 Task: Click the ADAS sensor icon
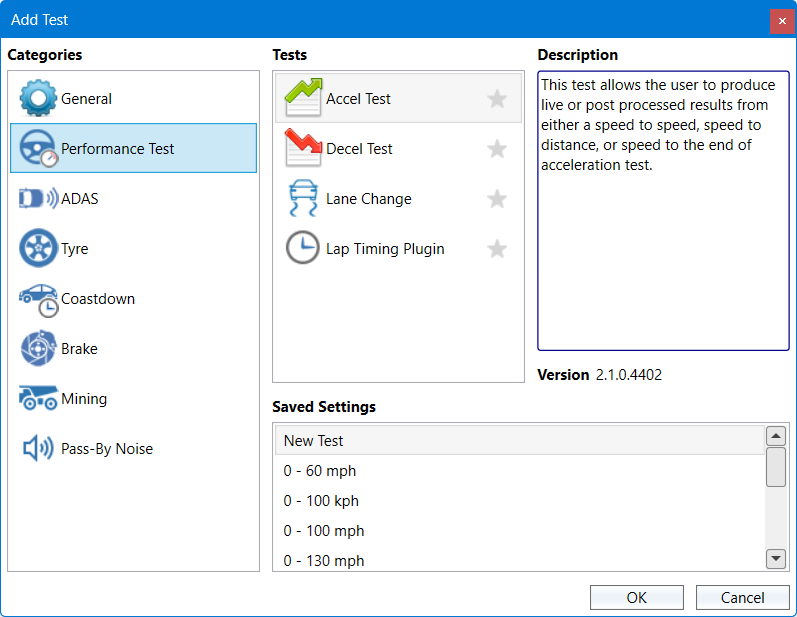pyautogui.click(x=38, y=199)
